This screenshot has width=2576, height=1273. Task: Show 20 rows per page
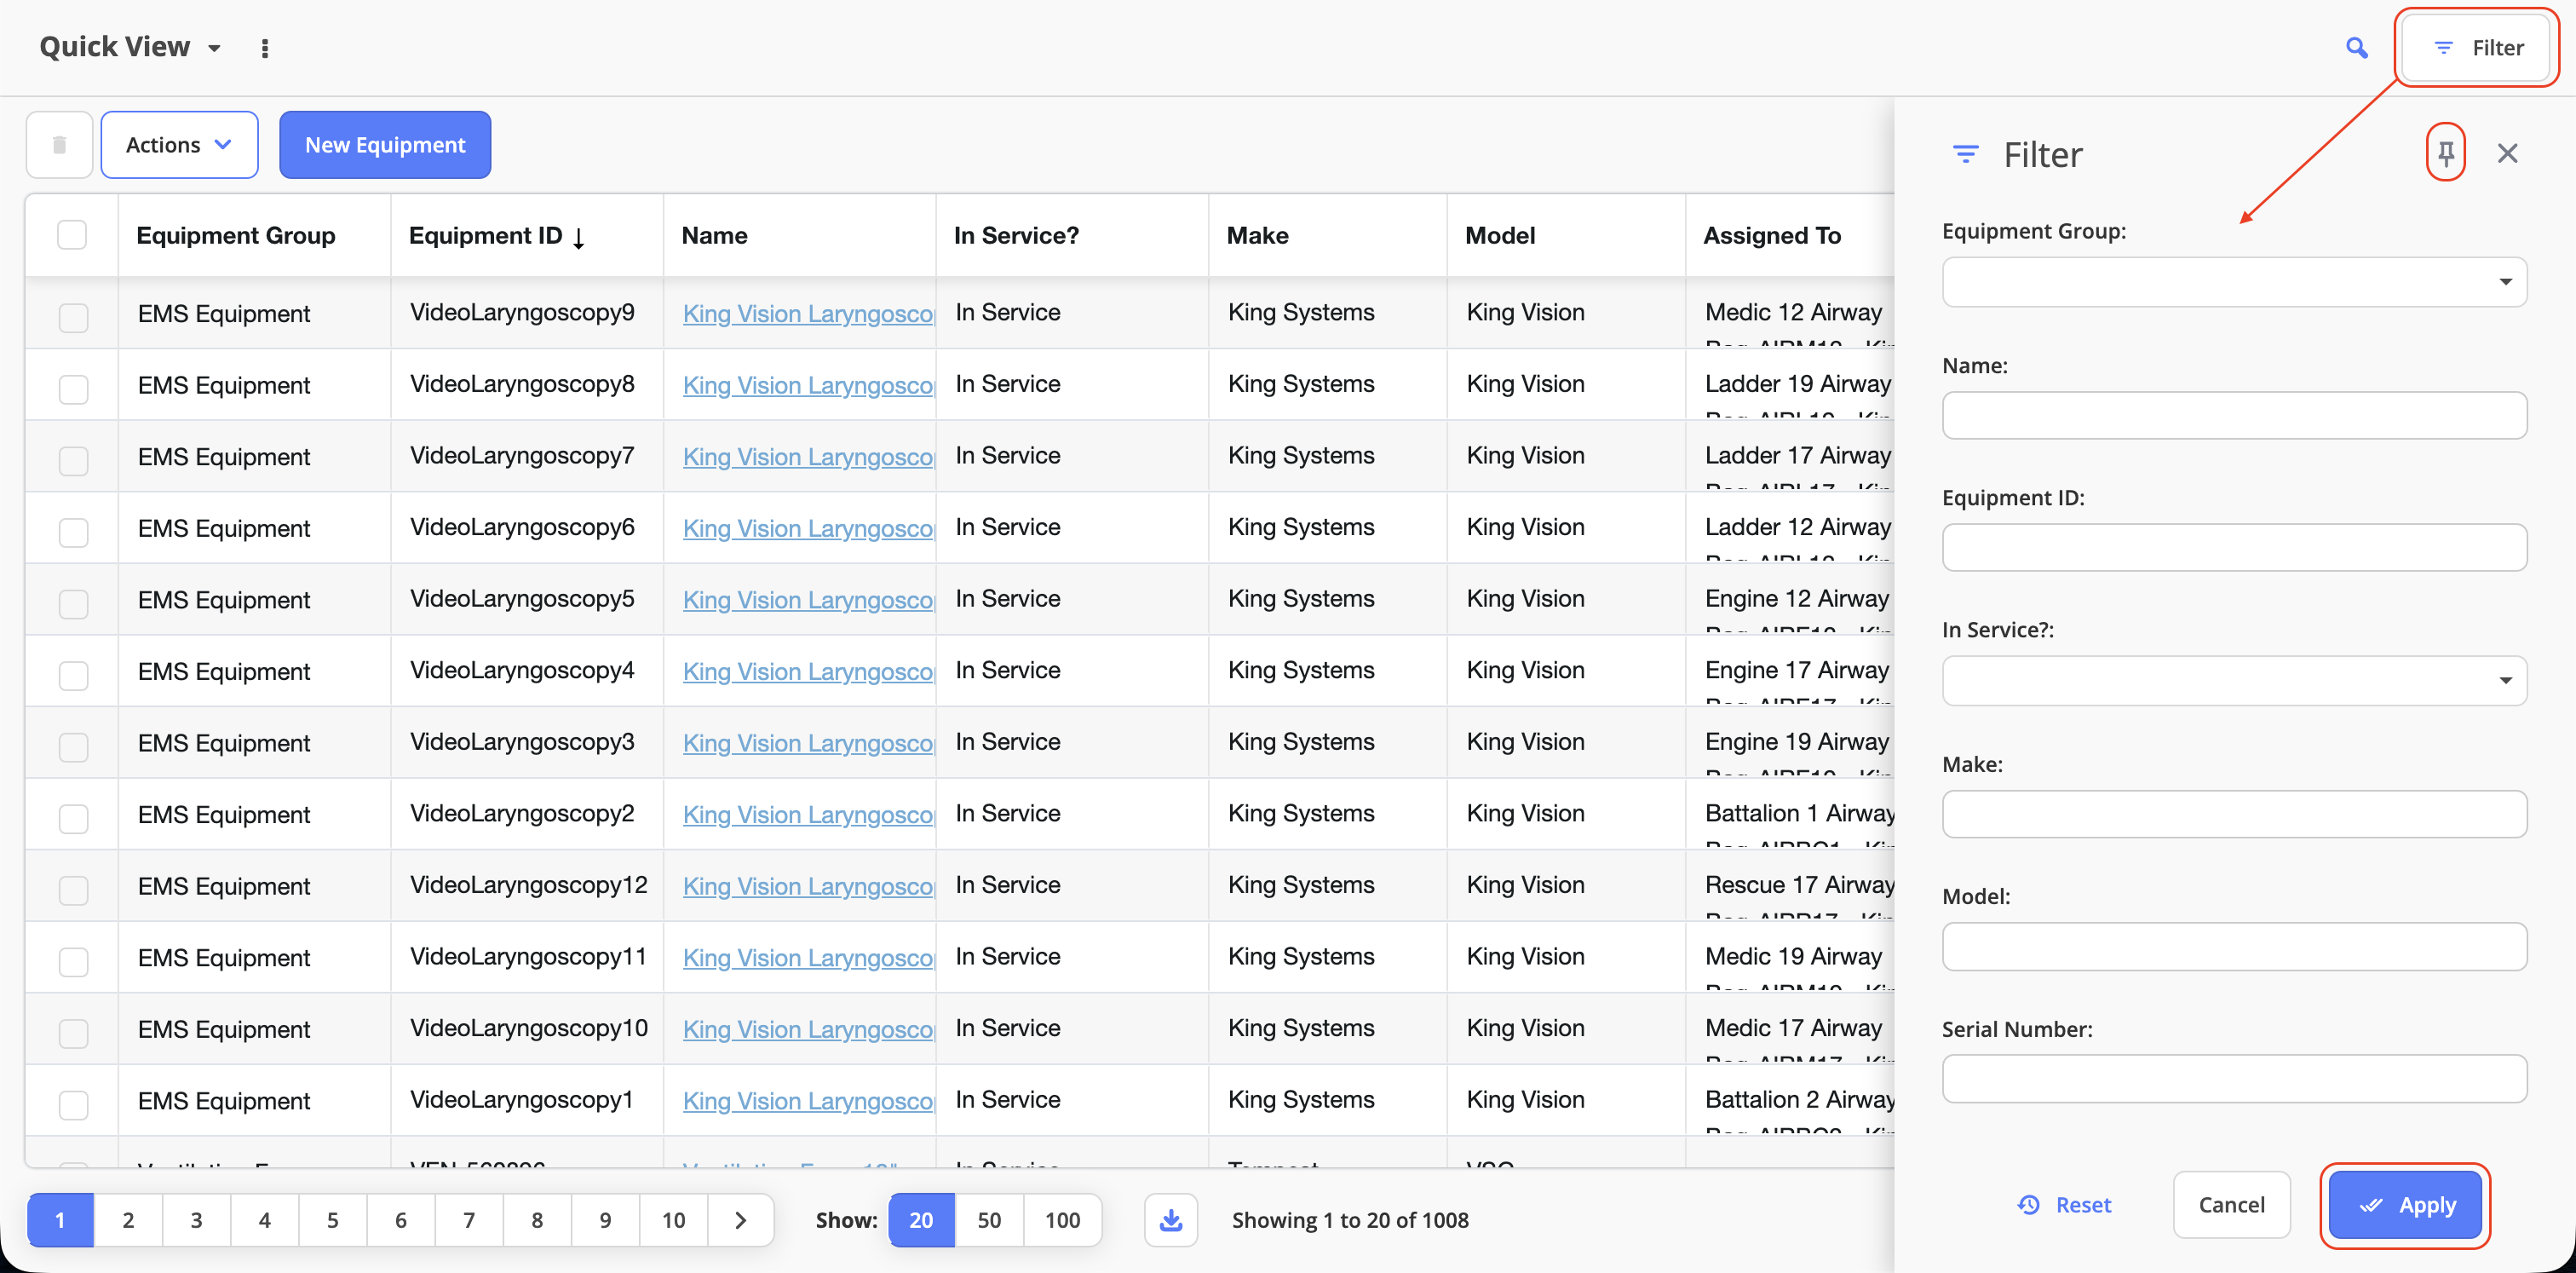tap(921, 1220)
